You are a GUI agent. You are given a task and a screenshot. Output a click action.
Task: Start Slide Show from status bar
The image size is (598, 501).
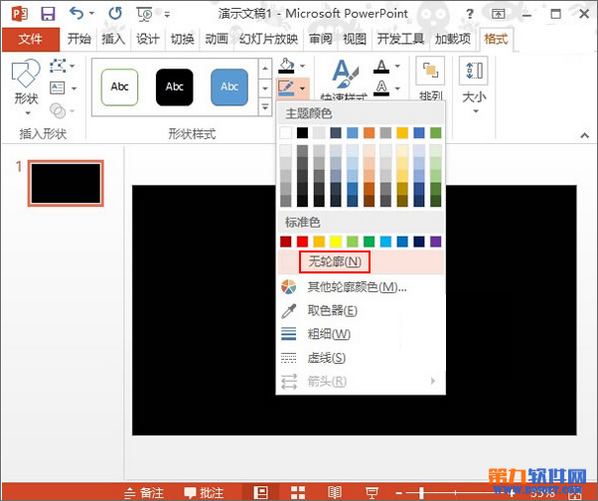pos(372,492)
